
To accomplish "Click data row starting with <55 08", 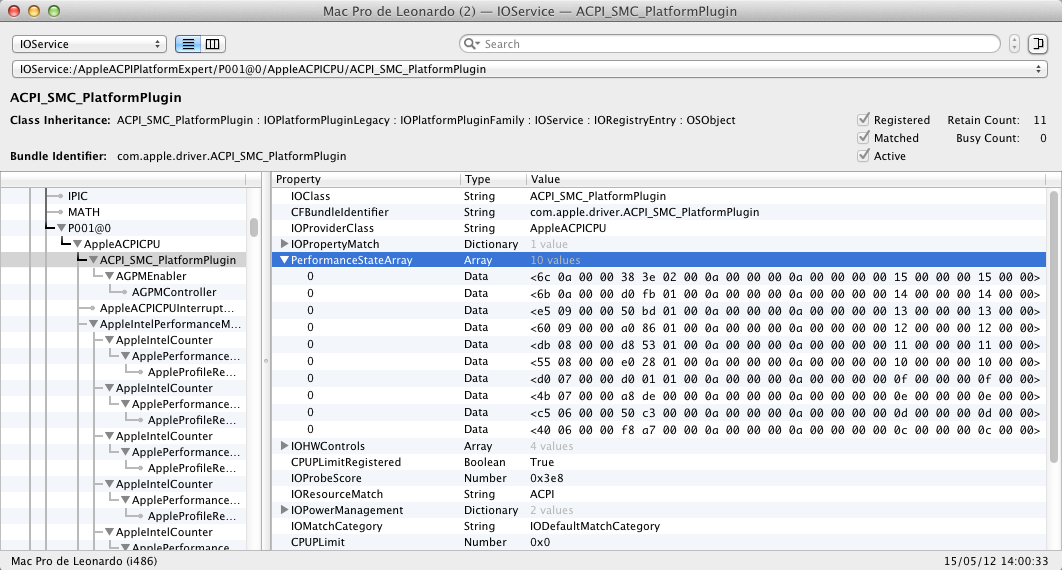I will 659,361.
